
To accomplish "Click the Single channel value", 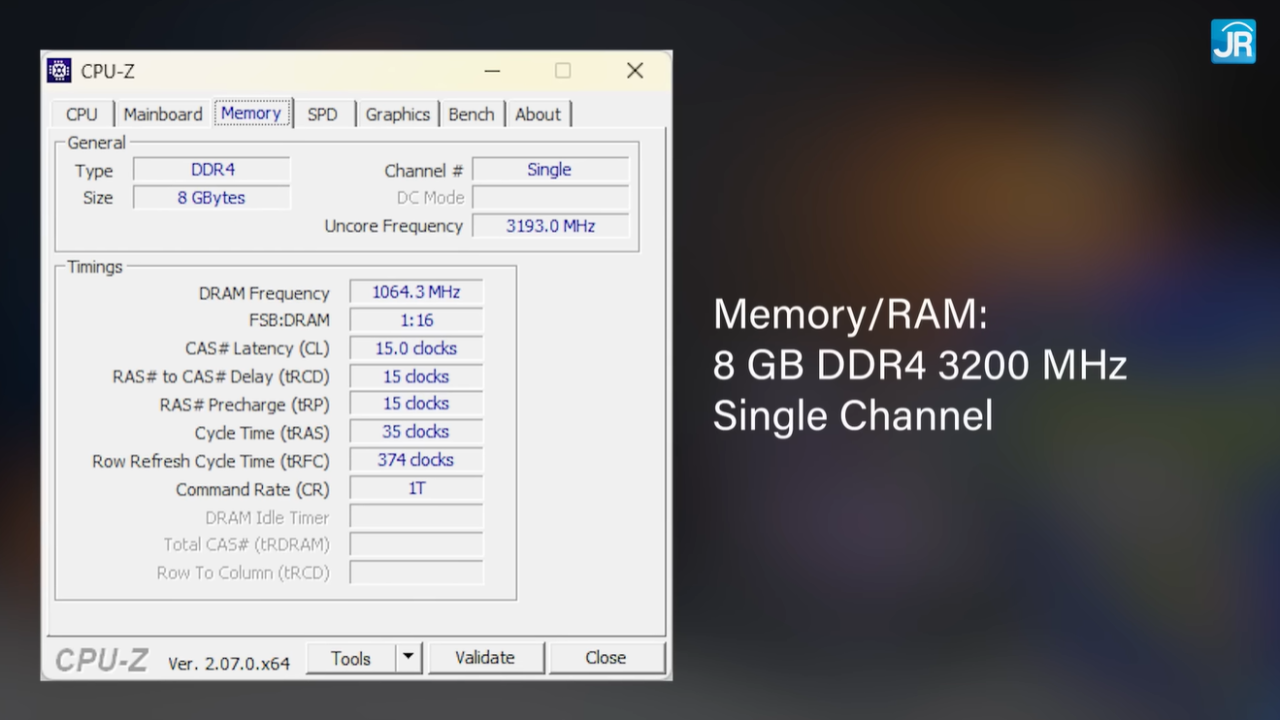I will pos(550,170).
